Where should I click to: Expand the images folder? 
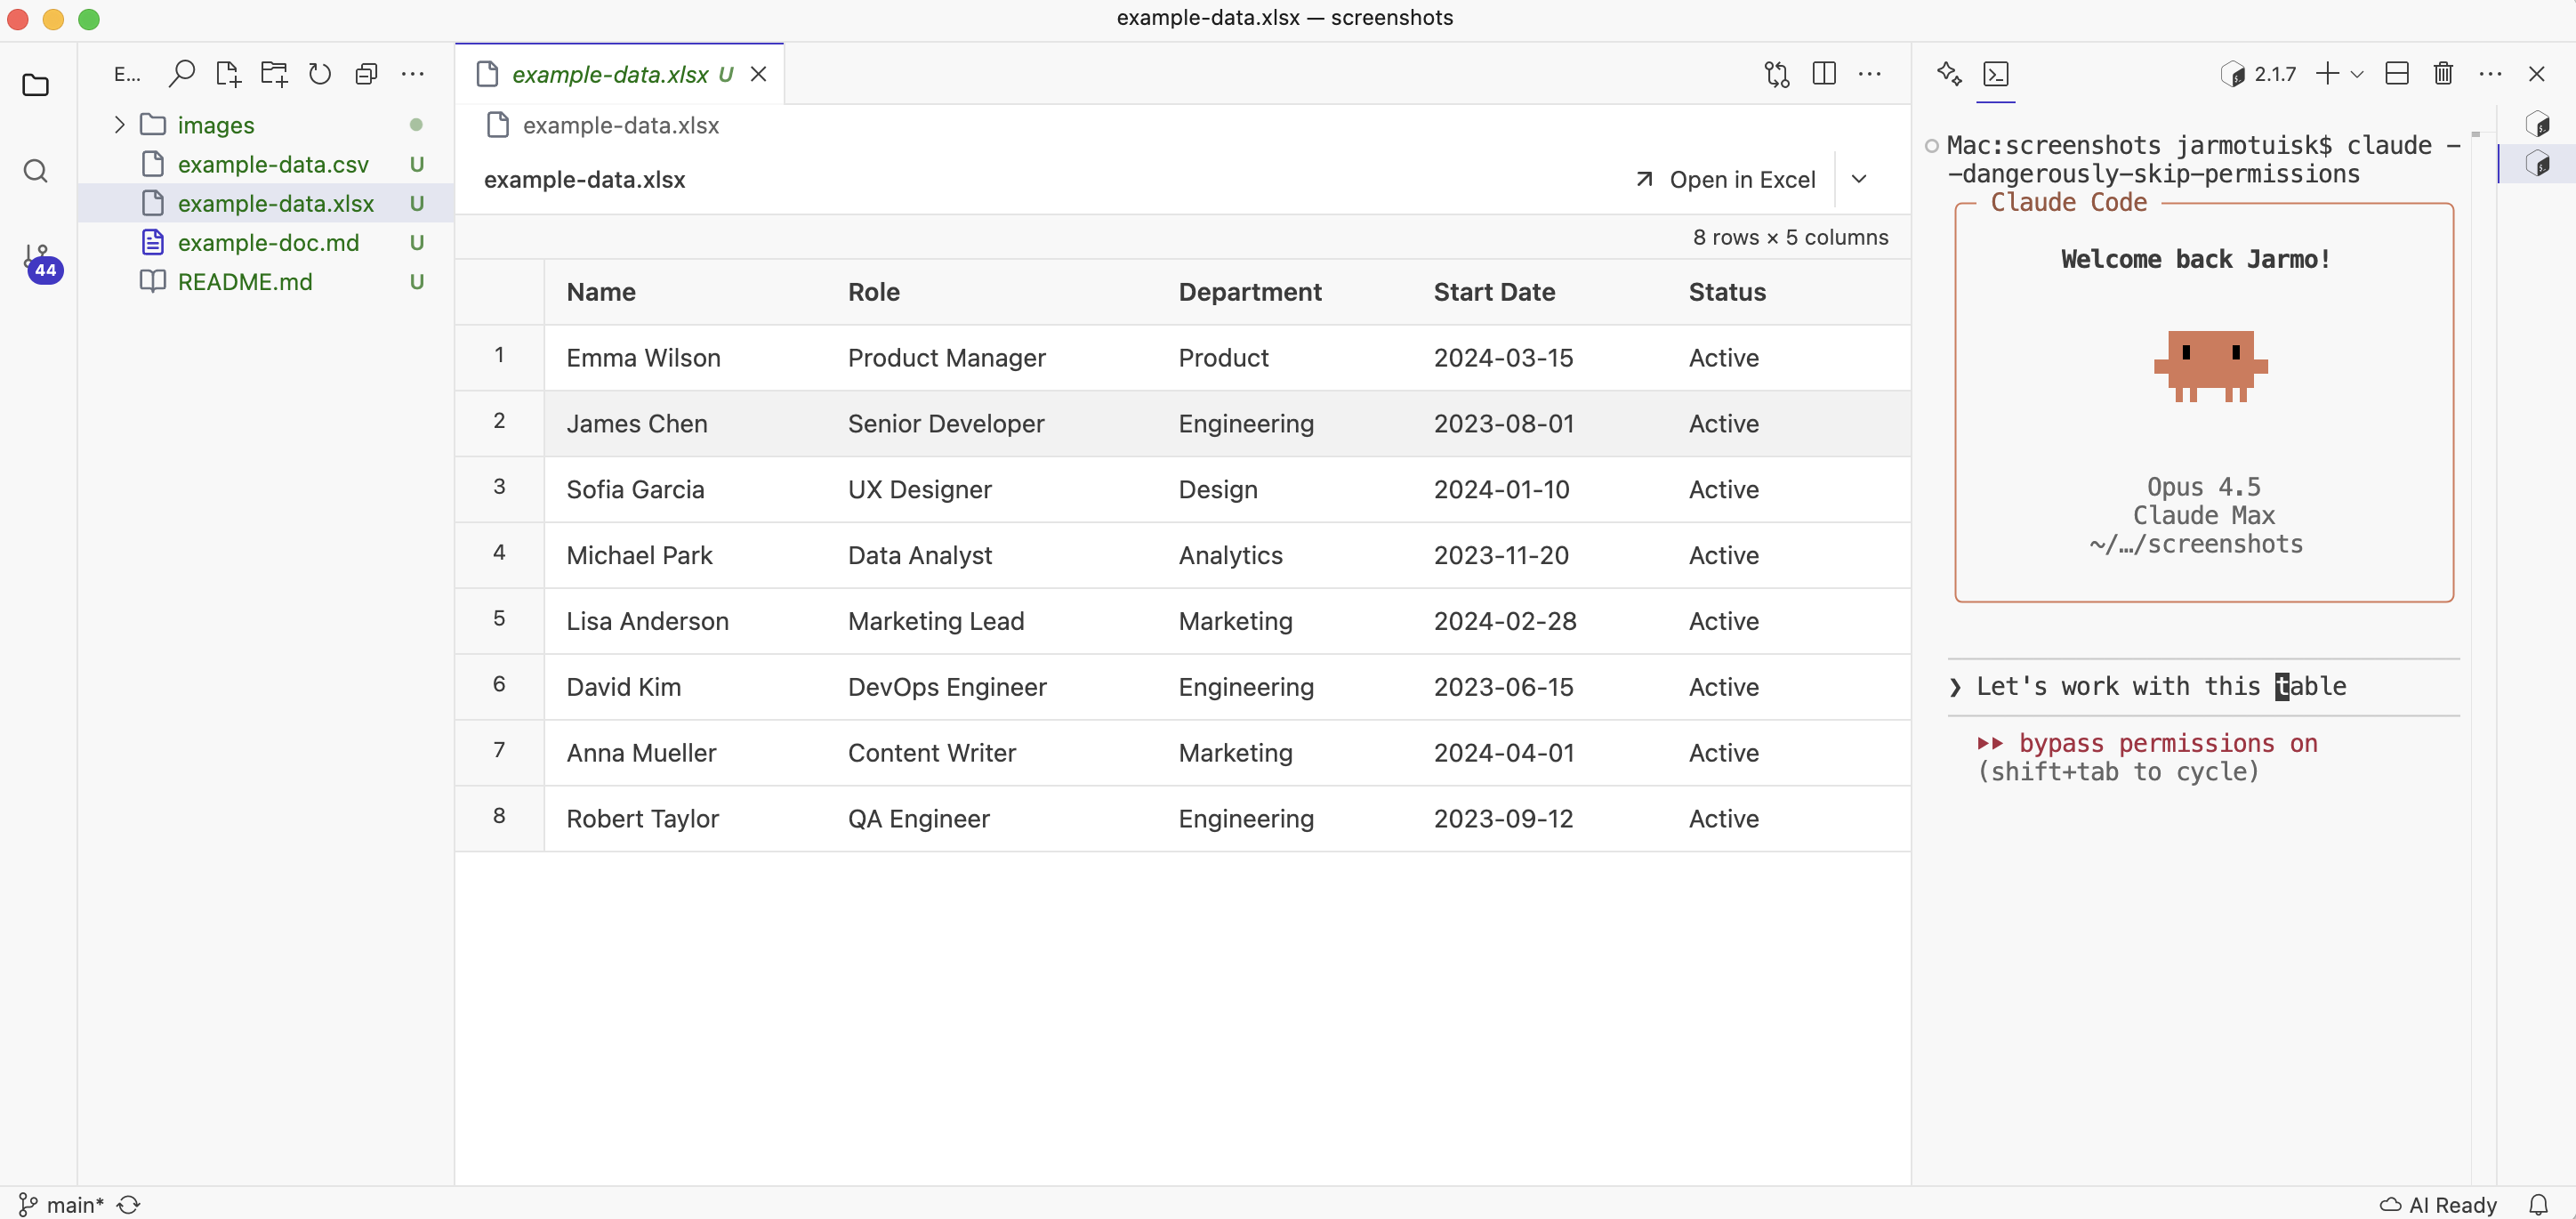pyautogui.click(x=117, y=124)
